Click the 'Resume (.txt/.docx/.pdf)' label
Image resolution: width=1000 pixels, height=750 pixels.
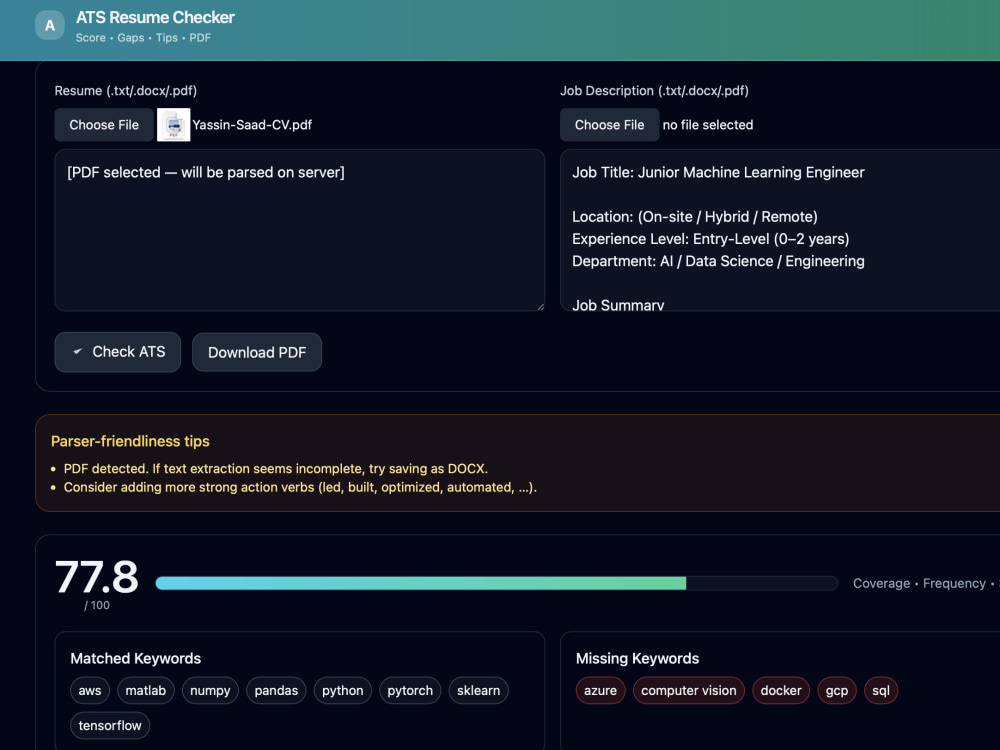coord(126,91)
